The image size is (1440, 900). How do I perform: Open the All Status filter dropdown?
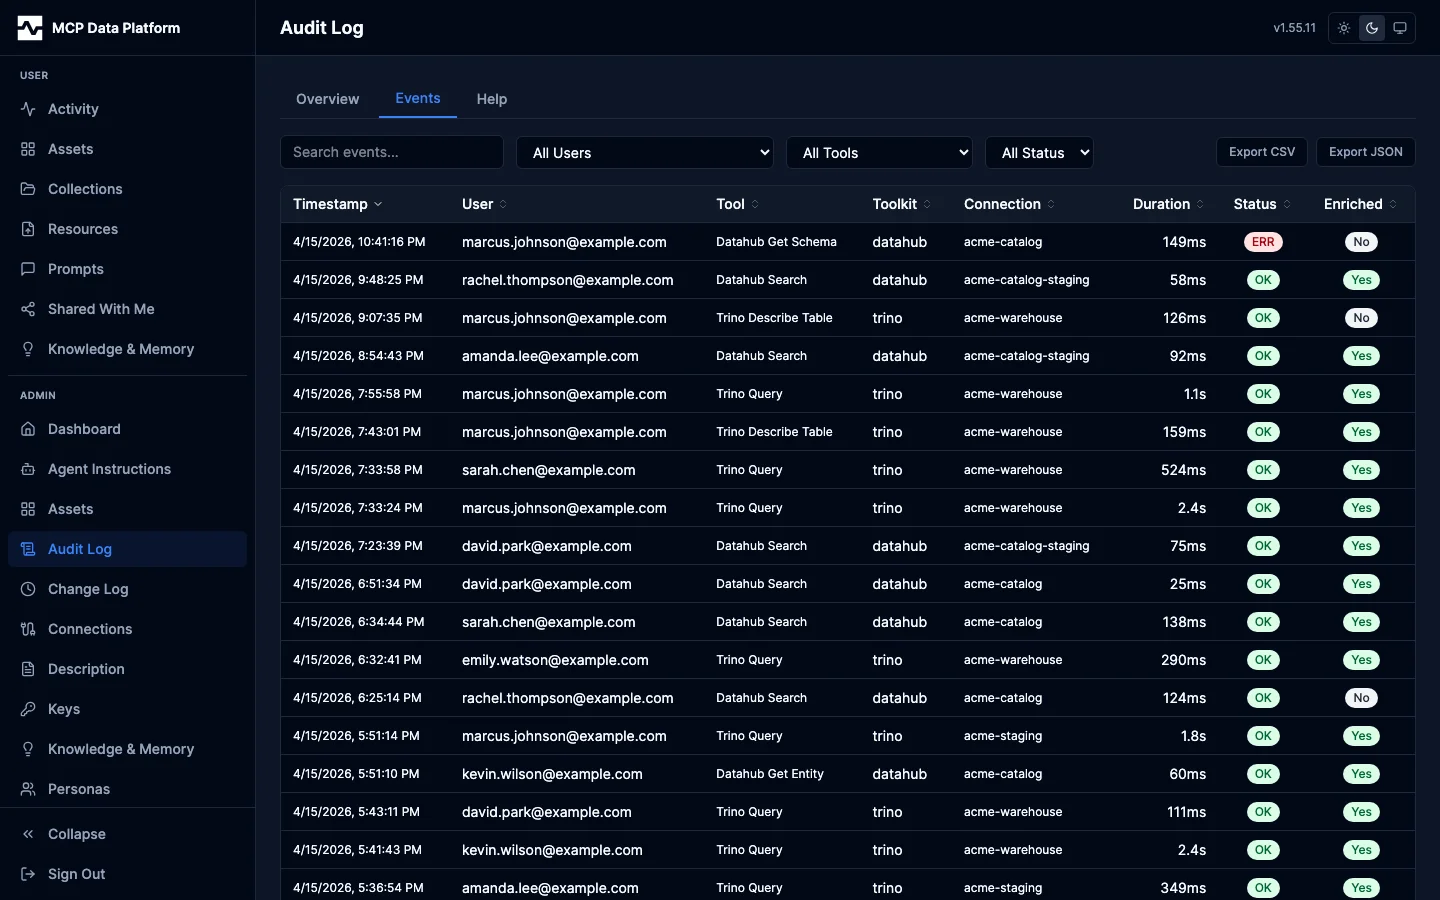pos(1040,152)
